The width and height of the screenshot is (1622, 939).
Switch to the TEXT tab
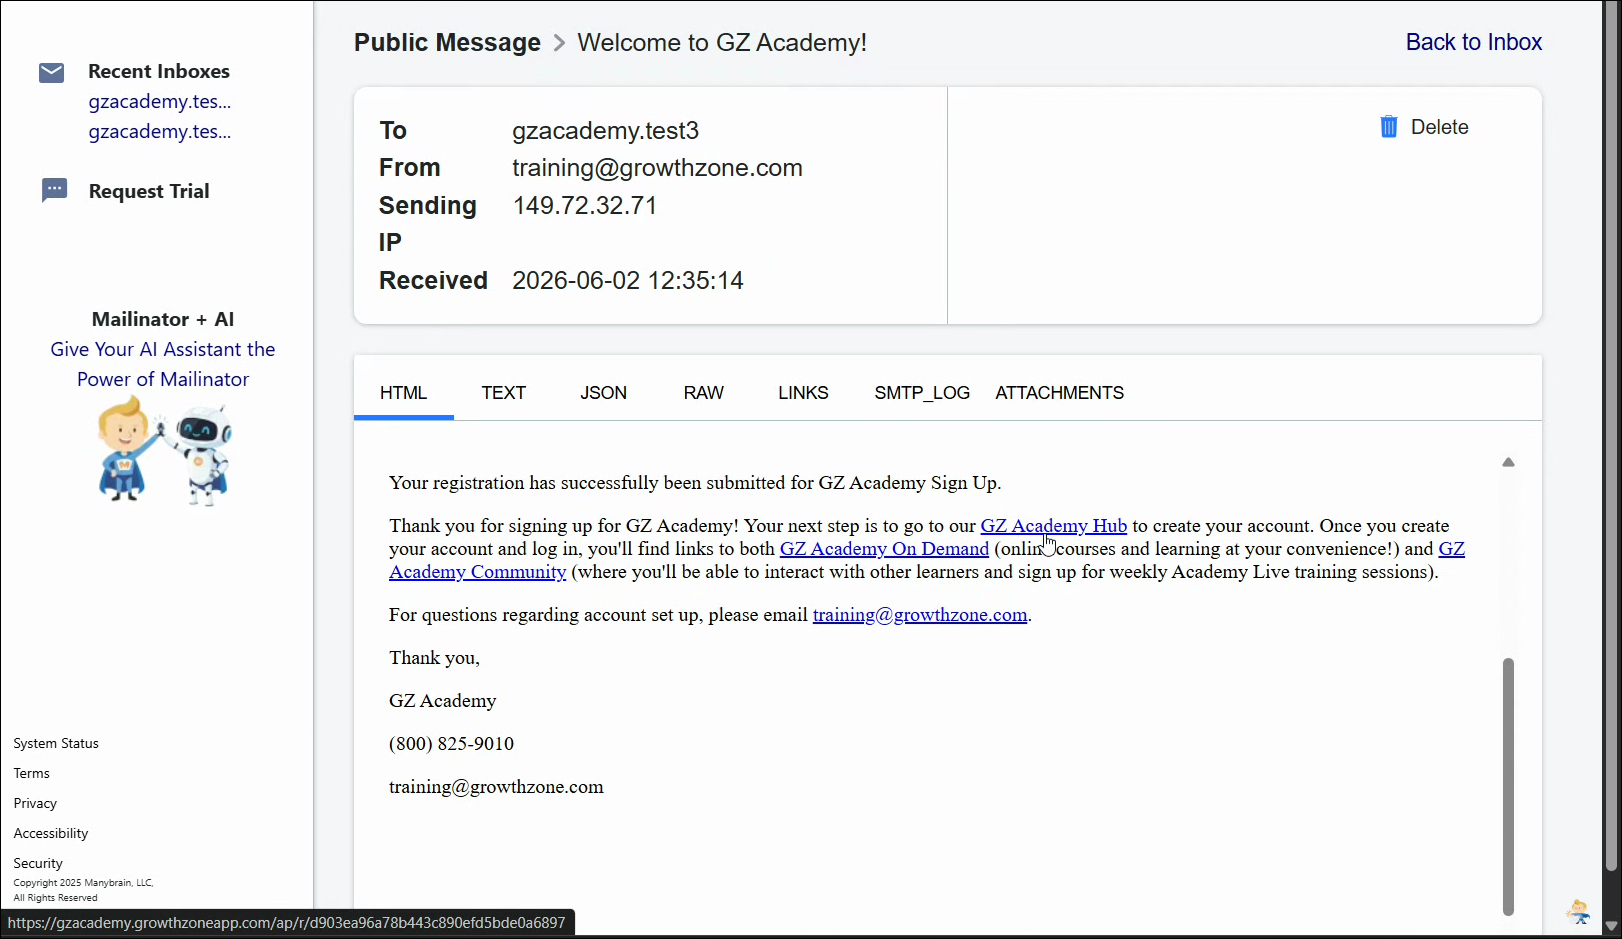click(503, 393)
